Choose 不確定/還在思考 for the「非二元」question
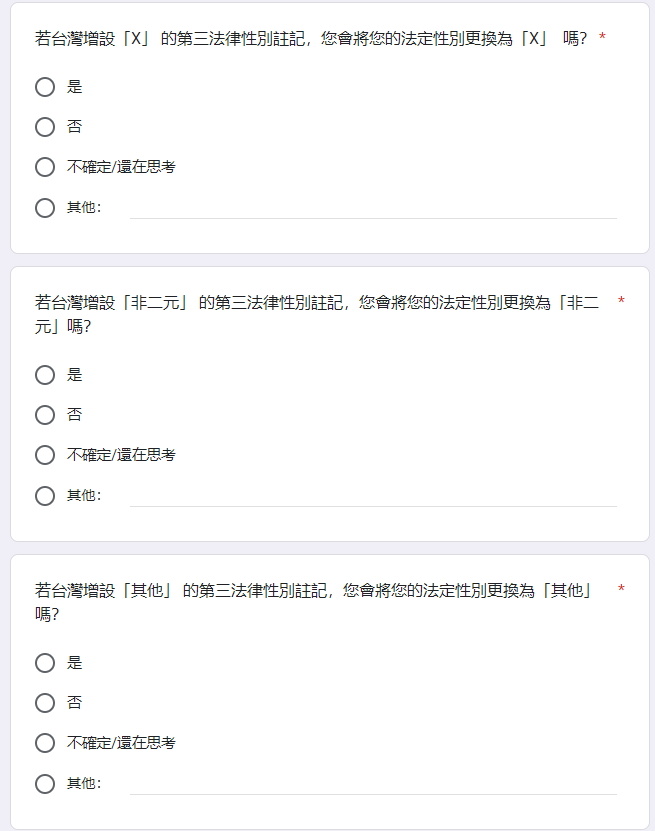This screenshot has width=655, height=831. (x=45, y=455)
